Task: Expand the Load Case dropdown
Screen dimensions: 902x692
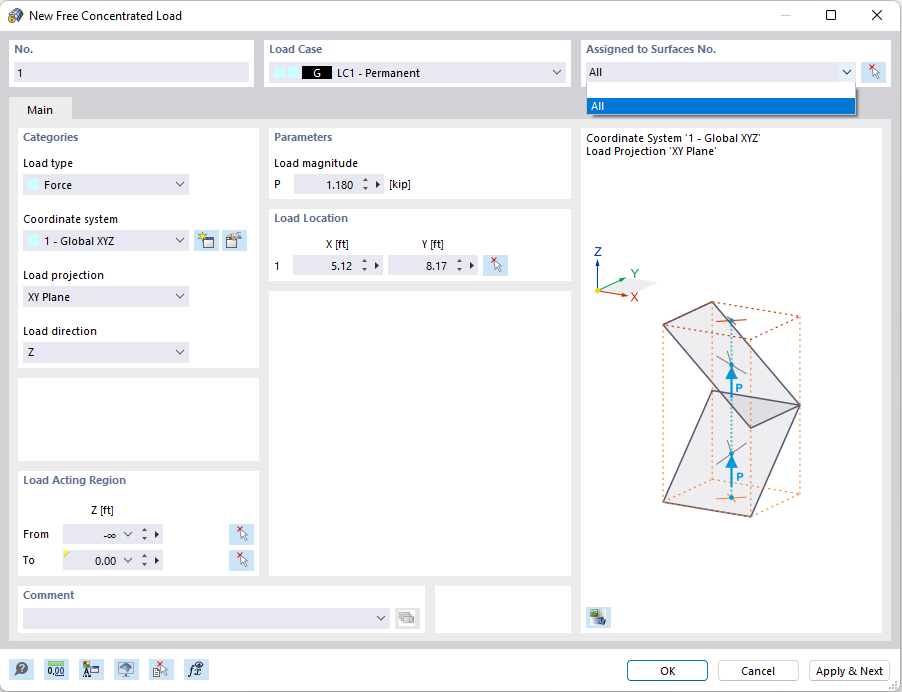Action: tap(556, 72)
